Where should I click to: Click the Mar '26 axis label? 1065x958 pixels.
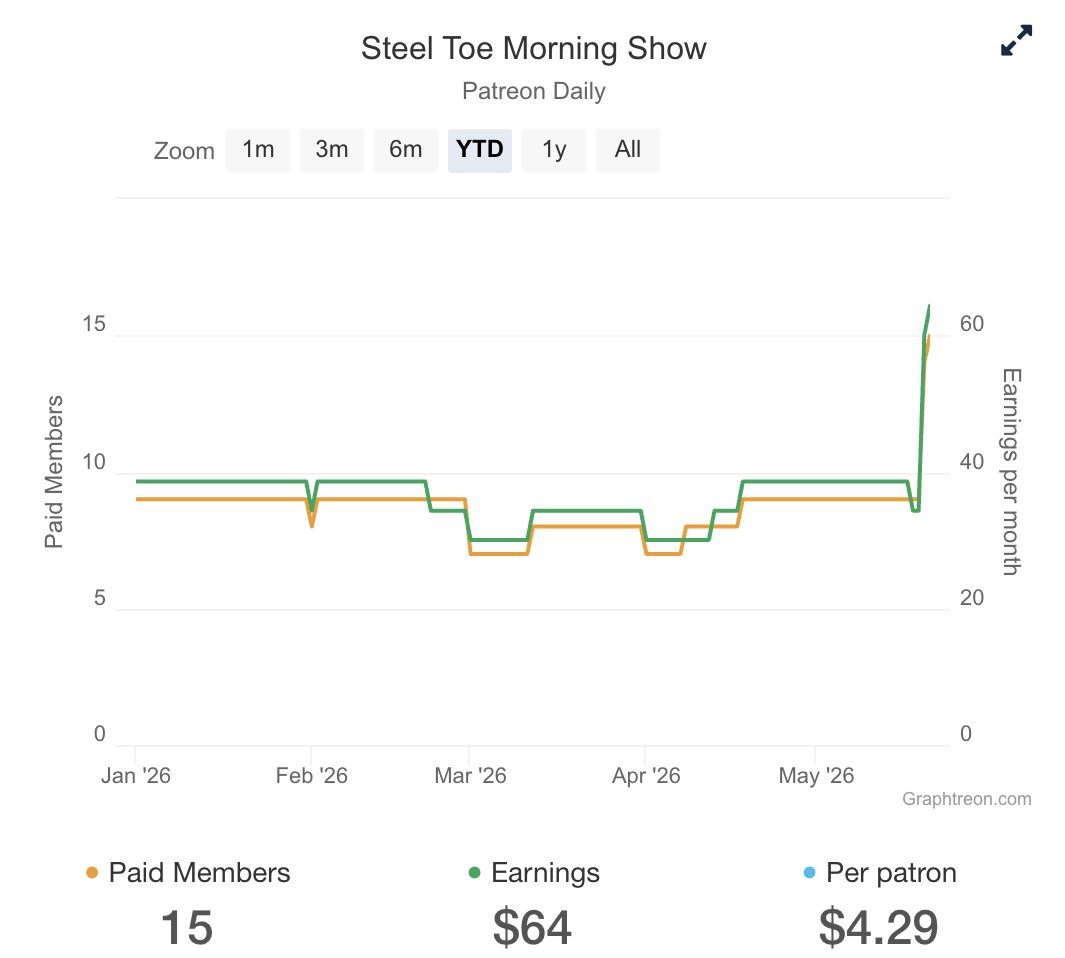pyautogui.click(x=471, y=776)
